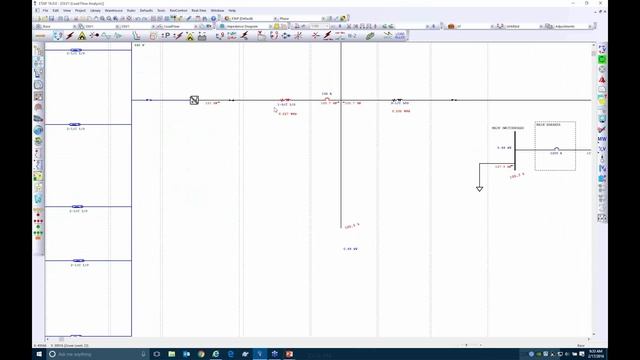Open the Help menu
This screenshot has height=360, width=640.
(x=232, y=11)
